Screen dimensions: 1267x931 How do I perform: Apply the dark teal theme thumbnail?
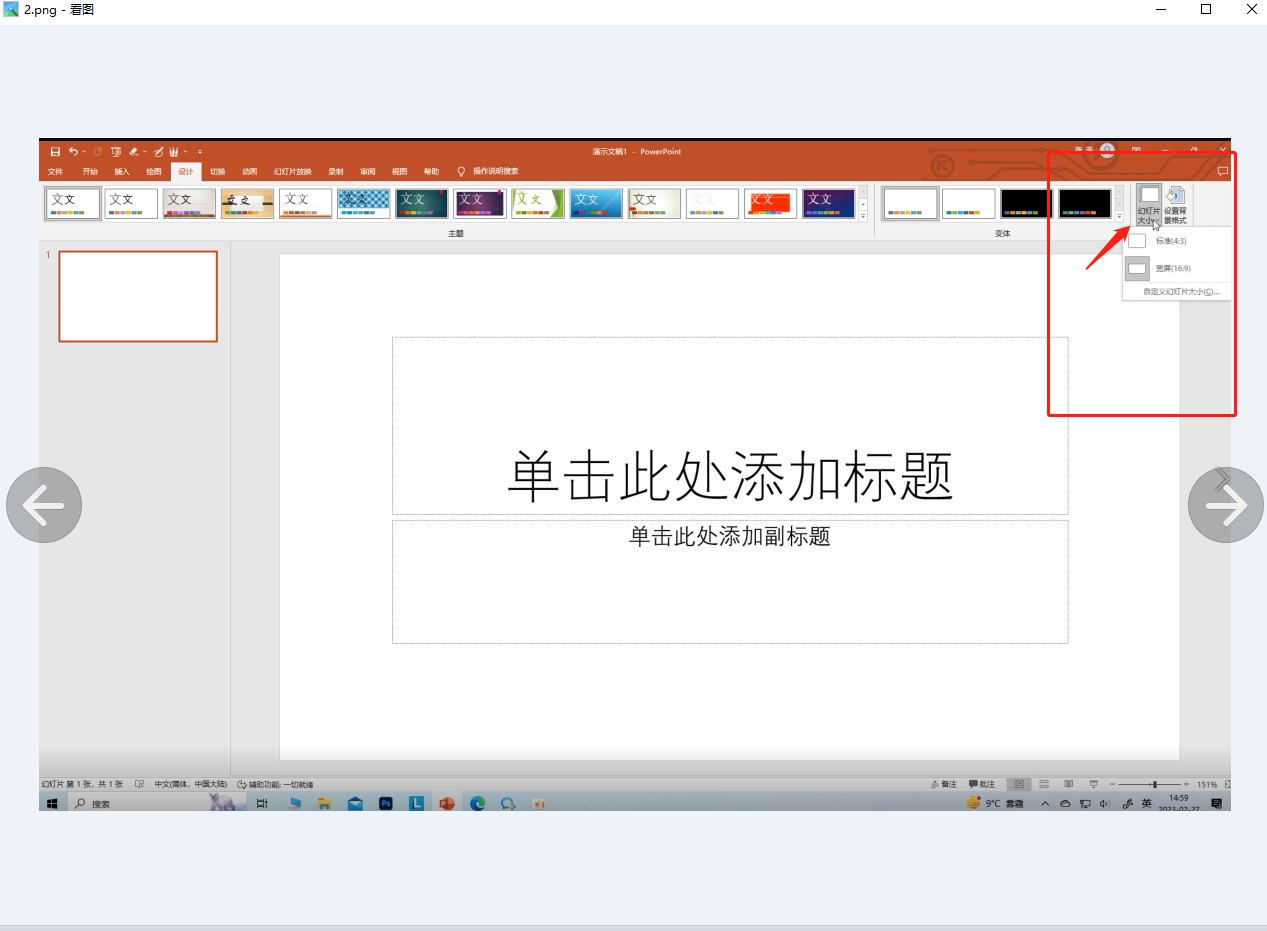tap(421, 203)
